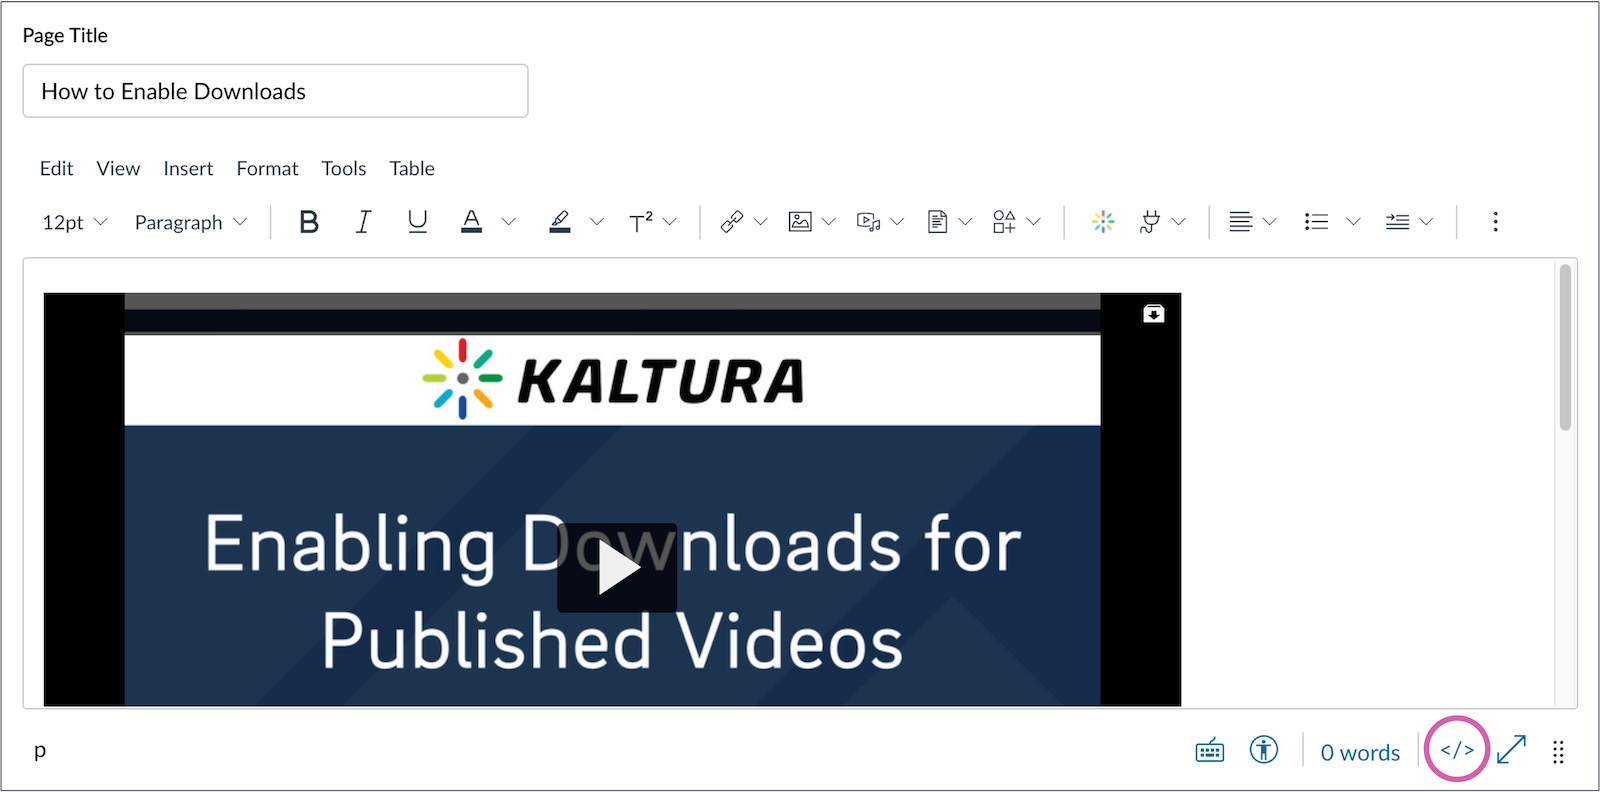1600x792 pixels.
Task: Click the text alignment icon
Action: (1241, 222)
